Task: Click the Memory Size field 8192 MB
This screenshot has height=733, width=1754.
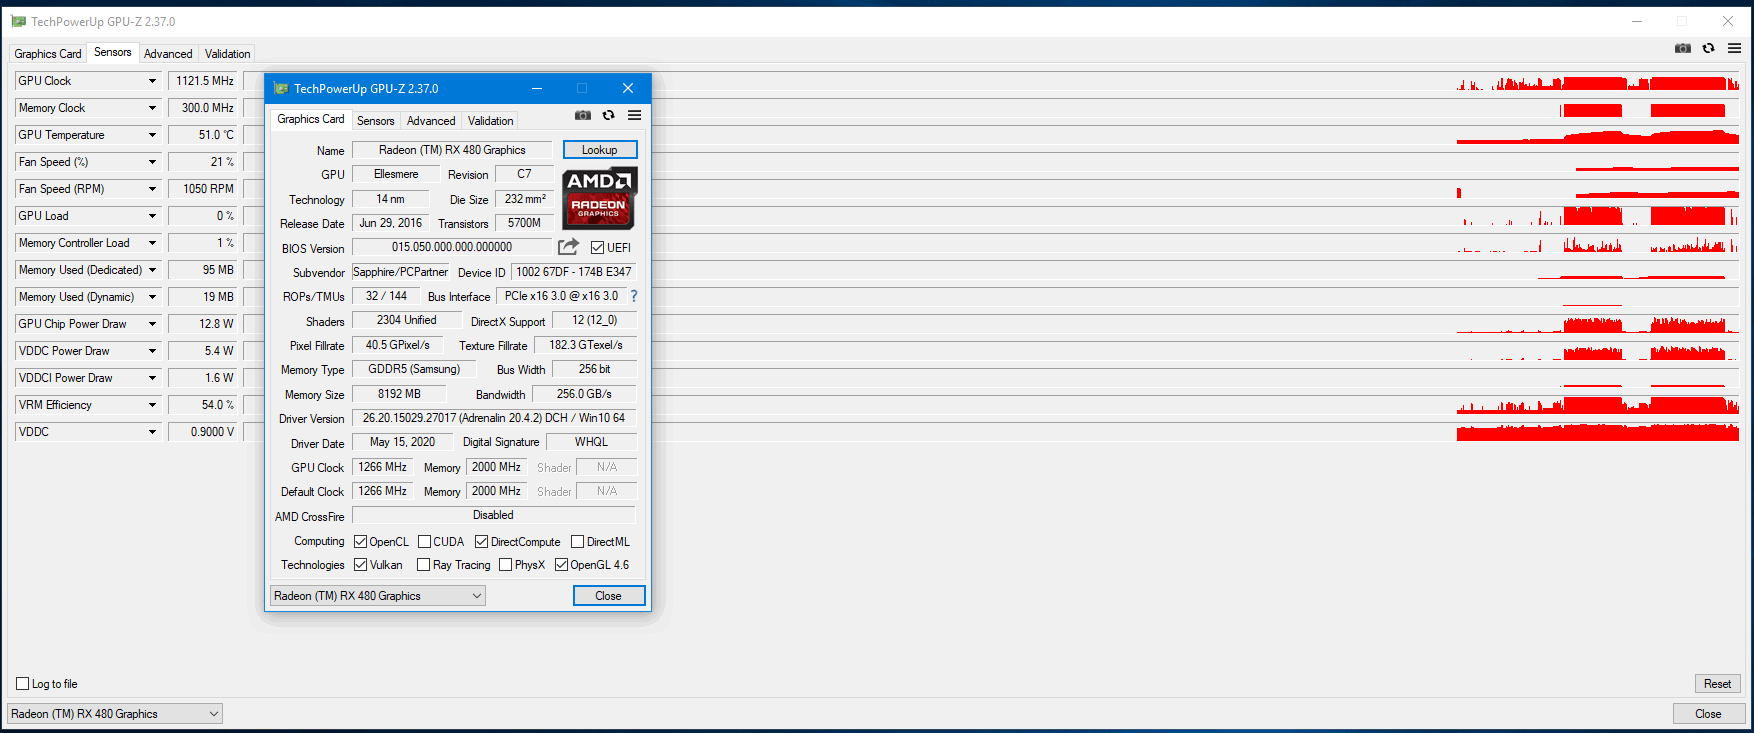Action: coord(399,394)
